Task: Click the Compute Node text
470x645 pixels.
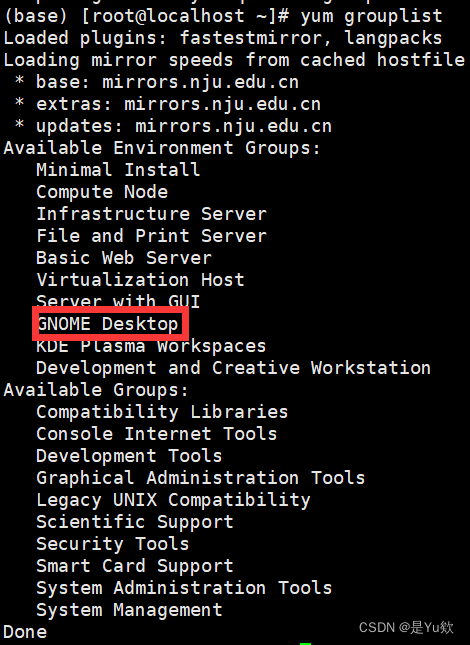Action: [x=102, y=192]
